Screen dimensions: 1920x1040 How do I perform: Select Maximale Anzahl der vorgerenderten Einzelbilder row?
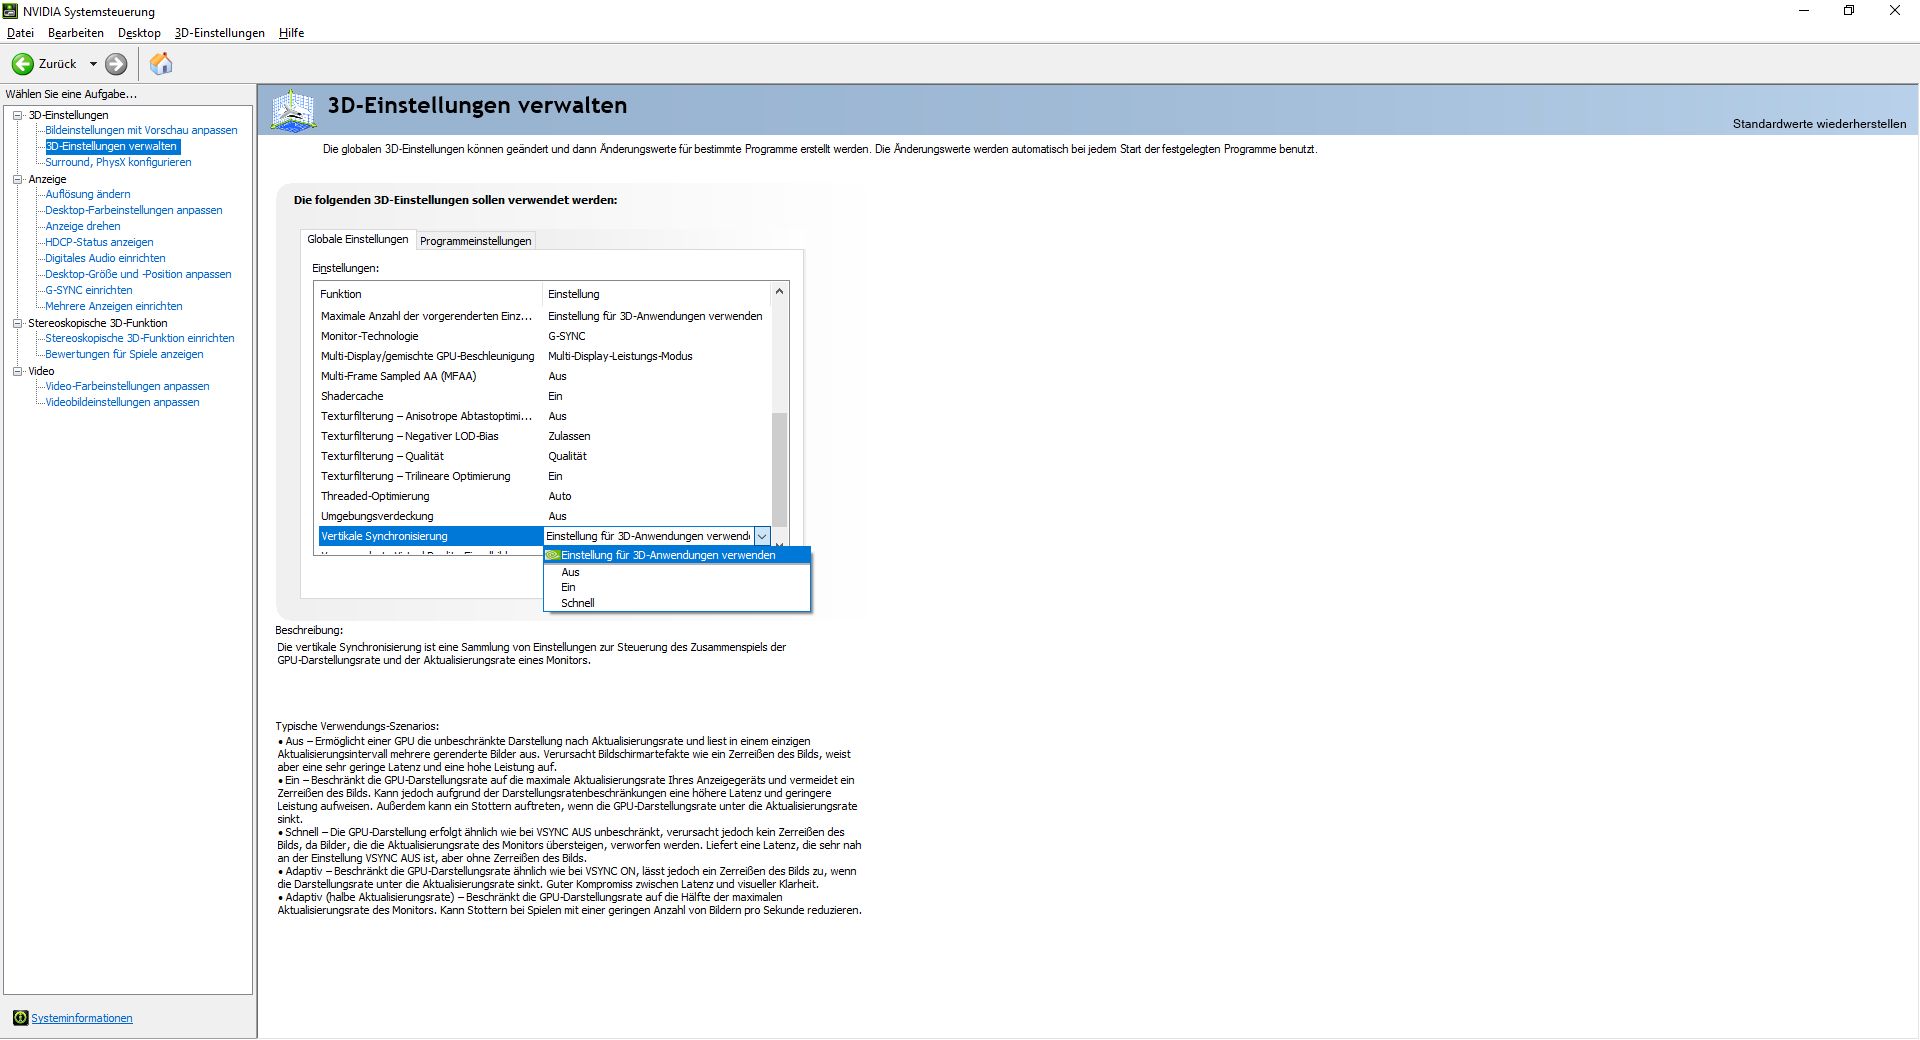[545, 316]
